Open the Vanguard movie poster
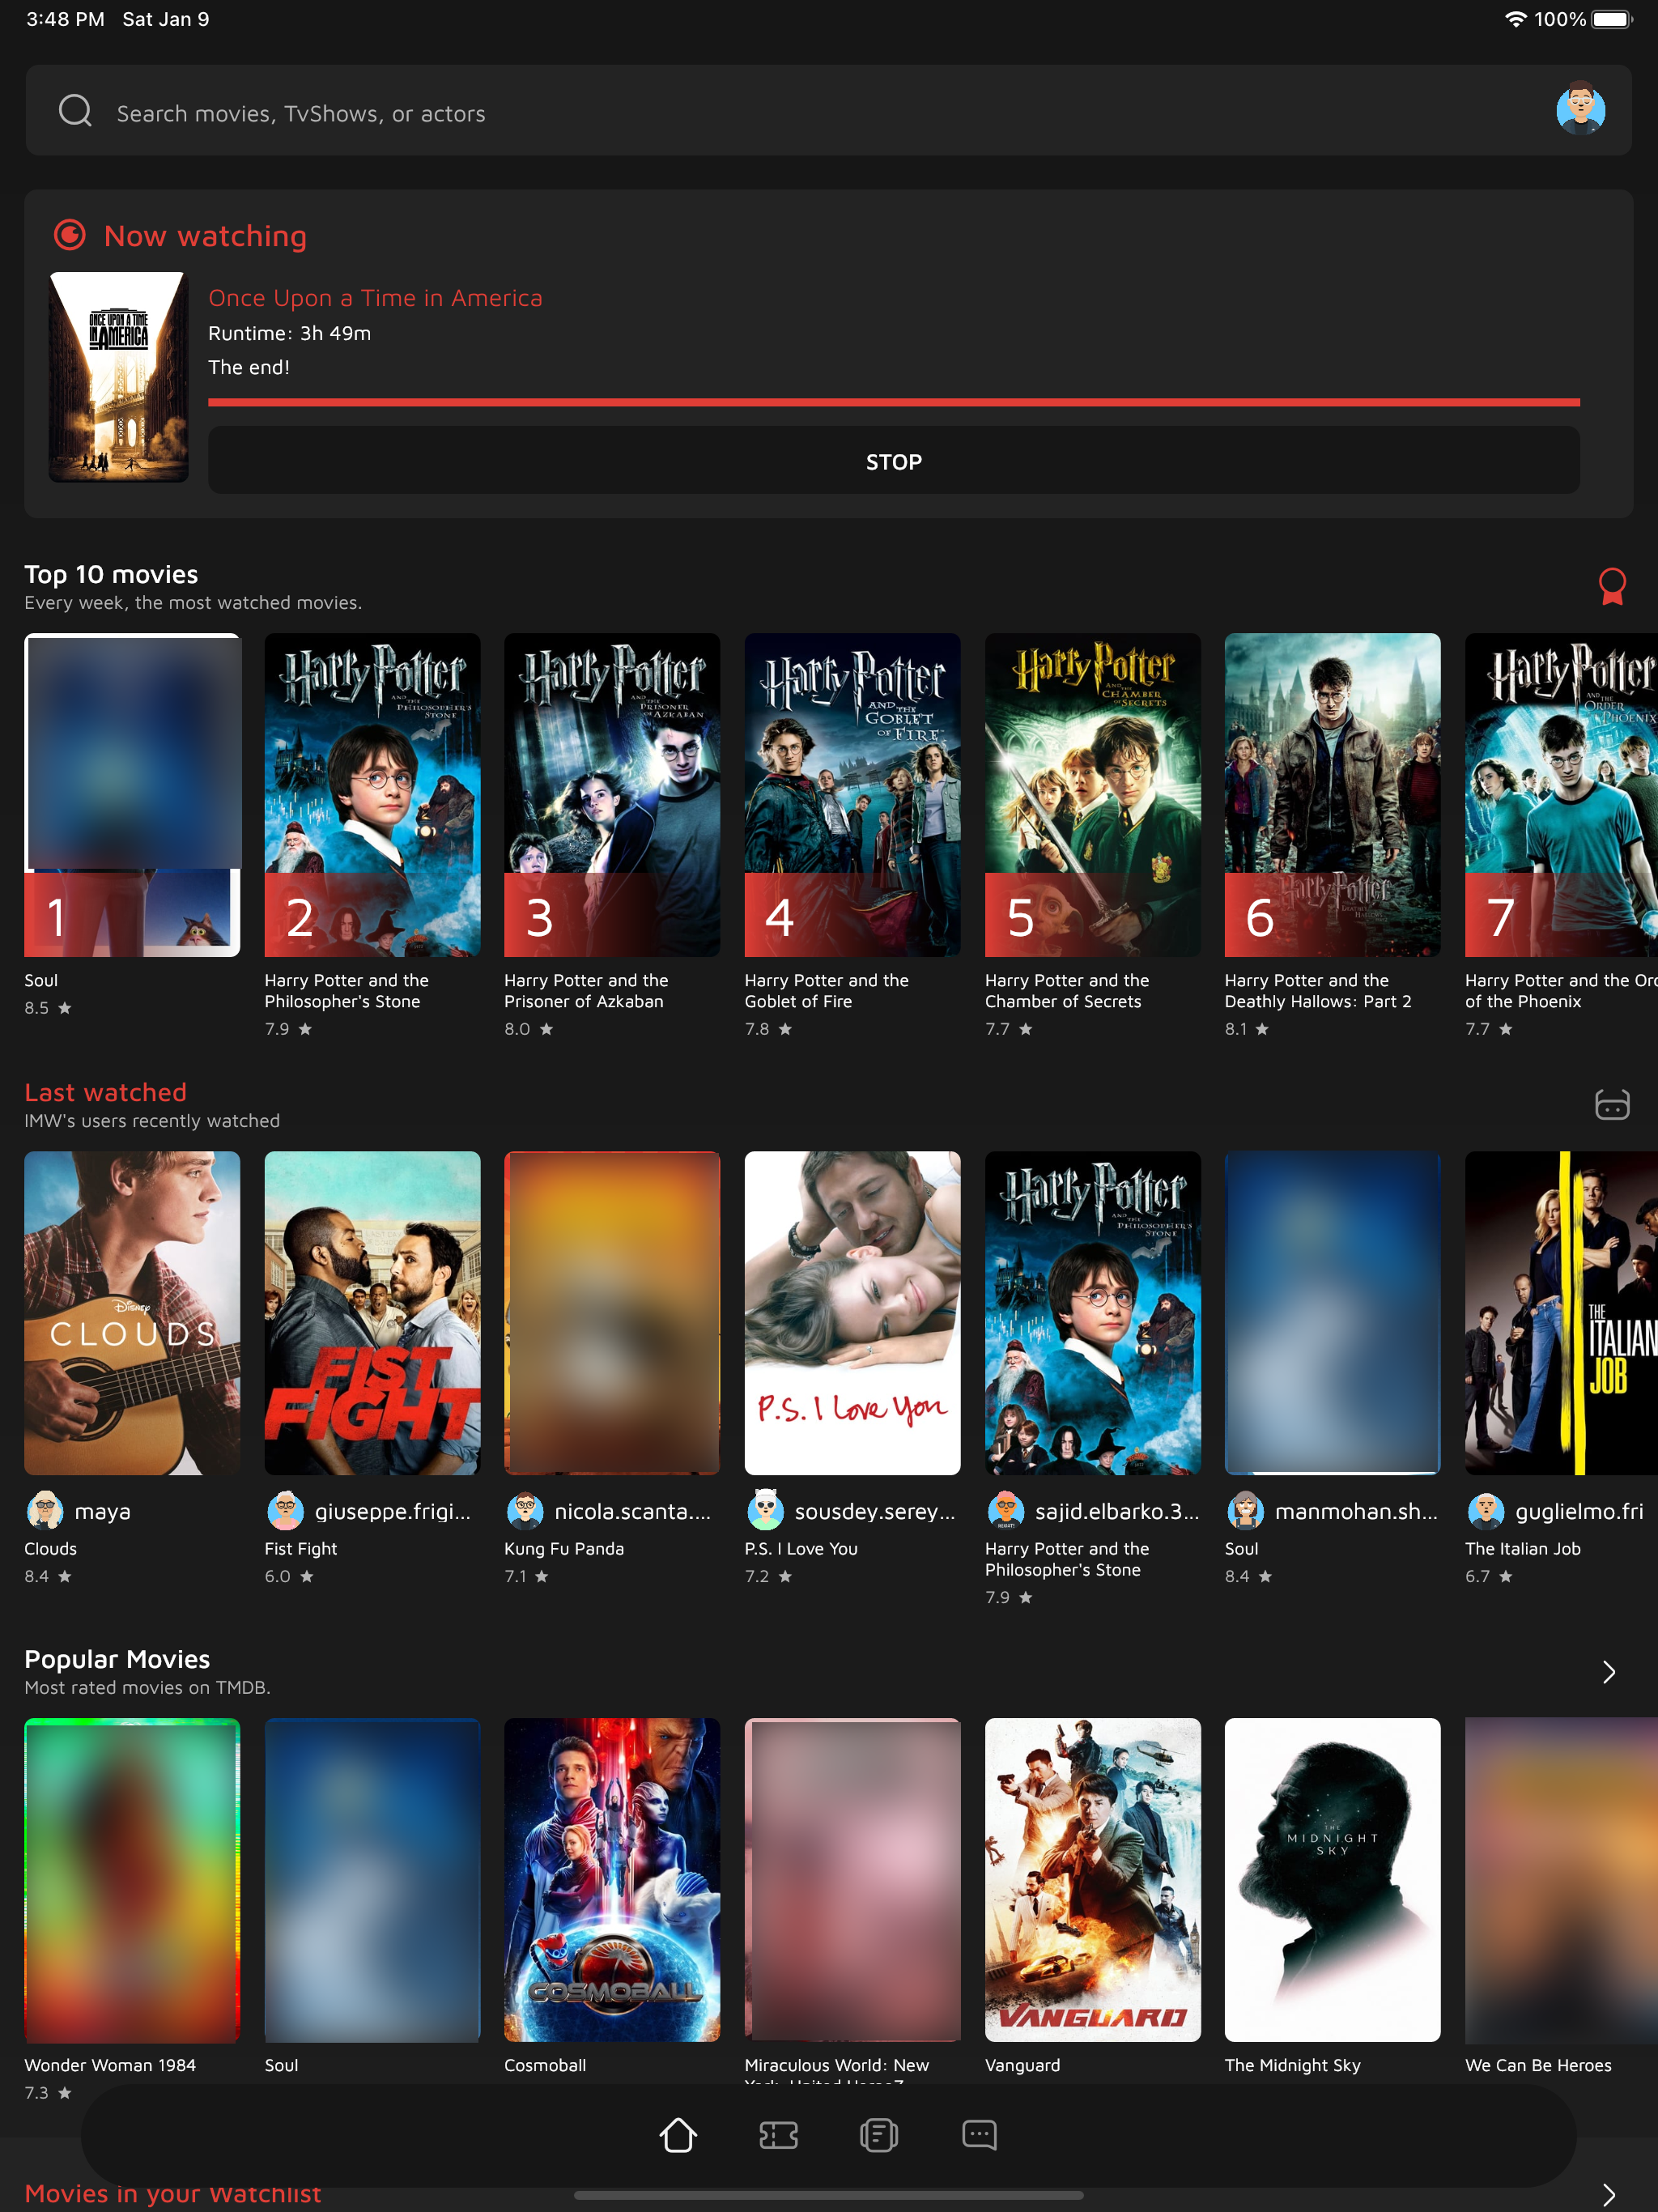Image resolution: width=1658 pixels, height=2212 pixels. point(1092,1879)
